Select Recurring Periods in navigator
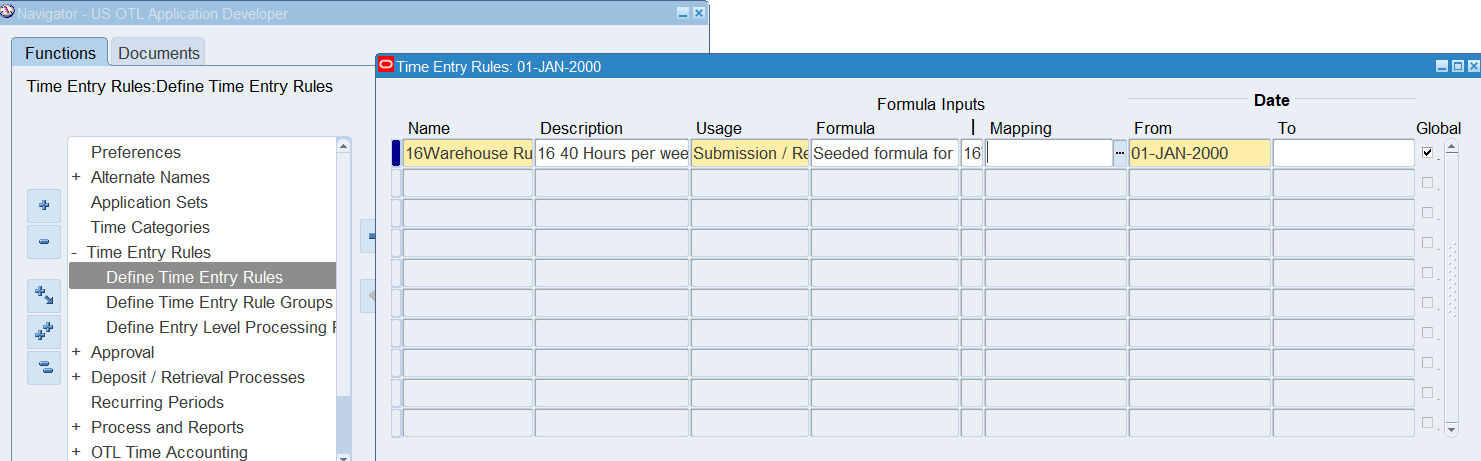 157,402
